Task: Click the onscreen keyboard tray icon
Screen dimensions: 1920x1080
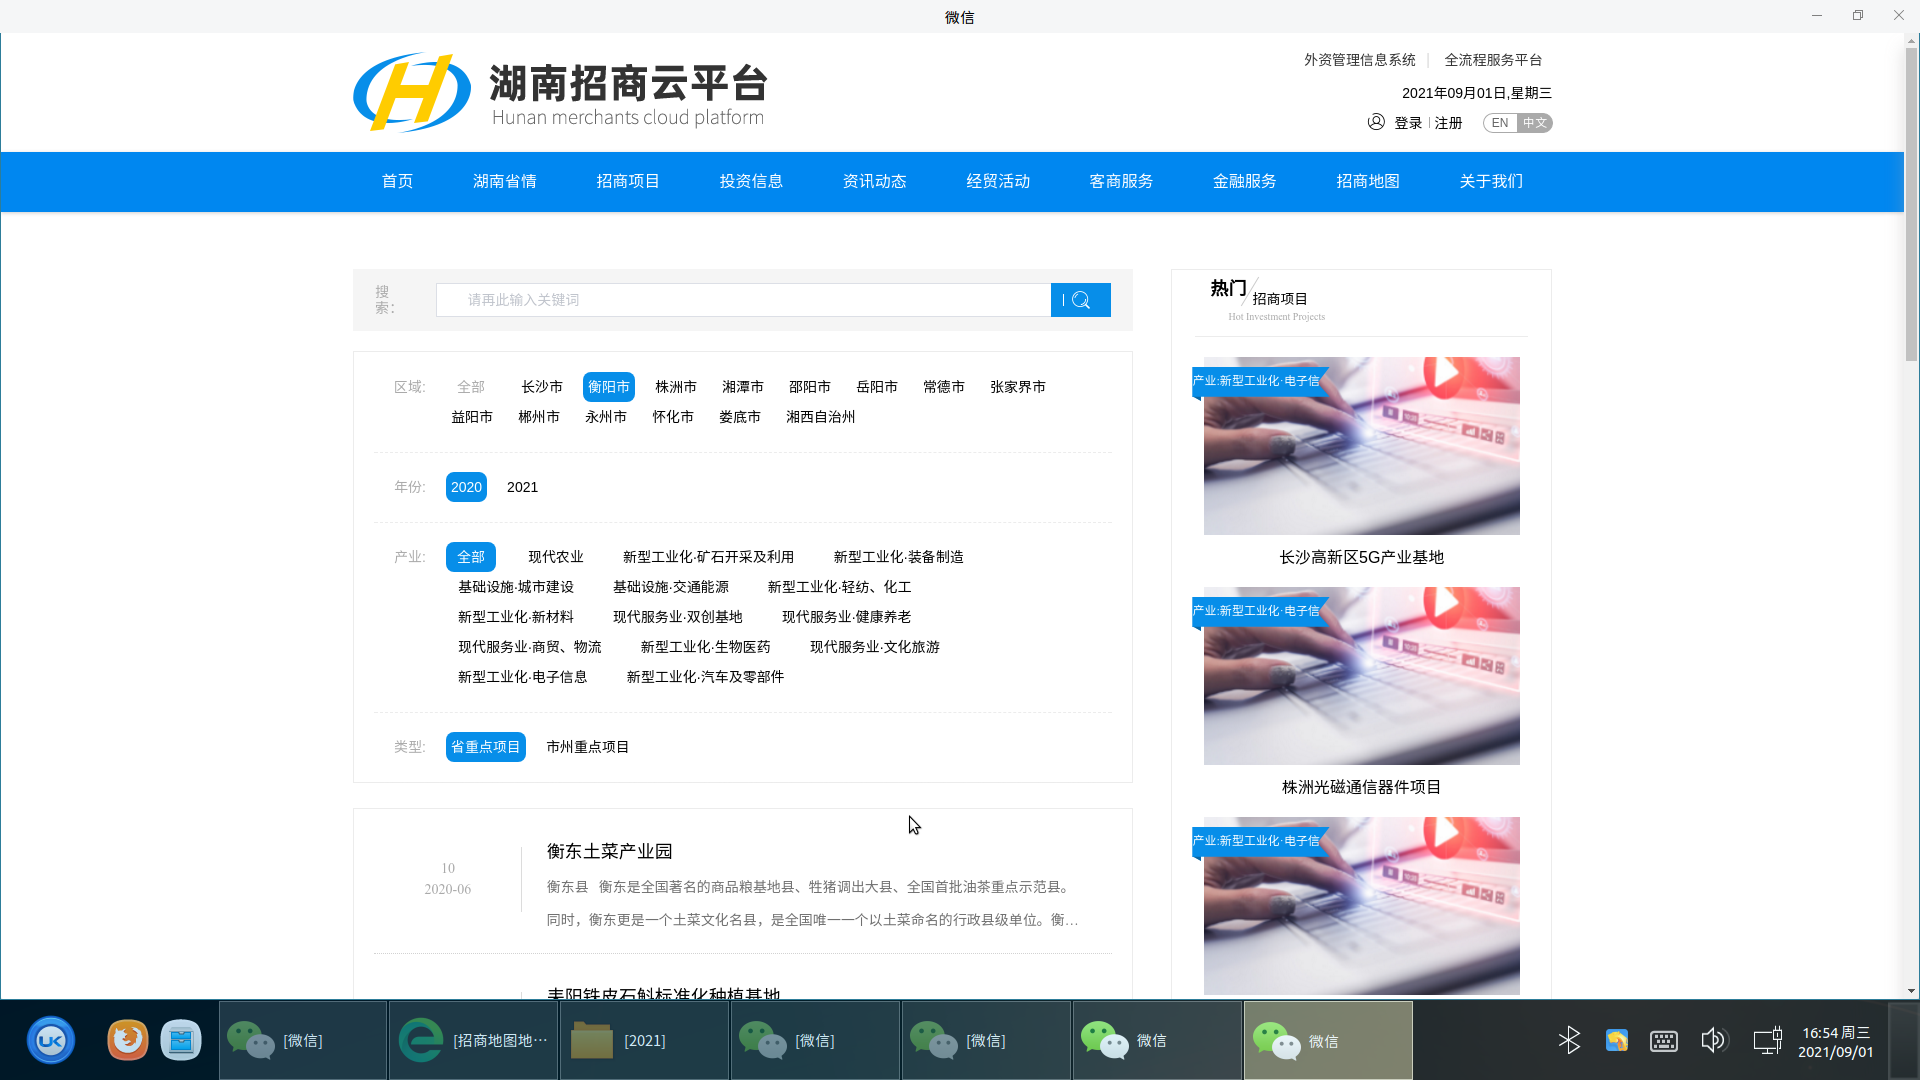Action: coord(1664,1041)
